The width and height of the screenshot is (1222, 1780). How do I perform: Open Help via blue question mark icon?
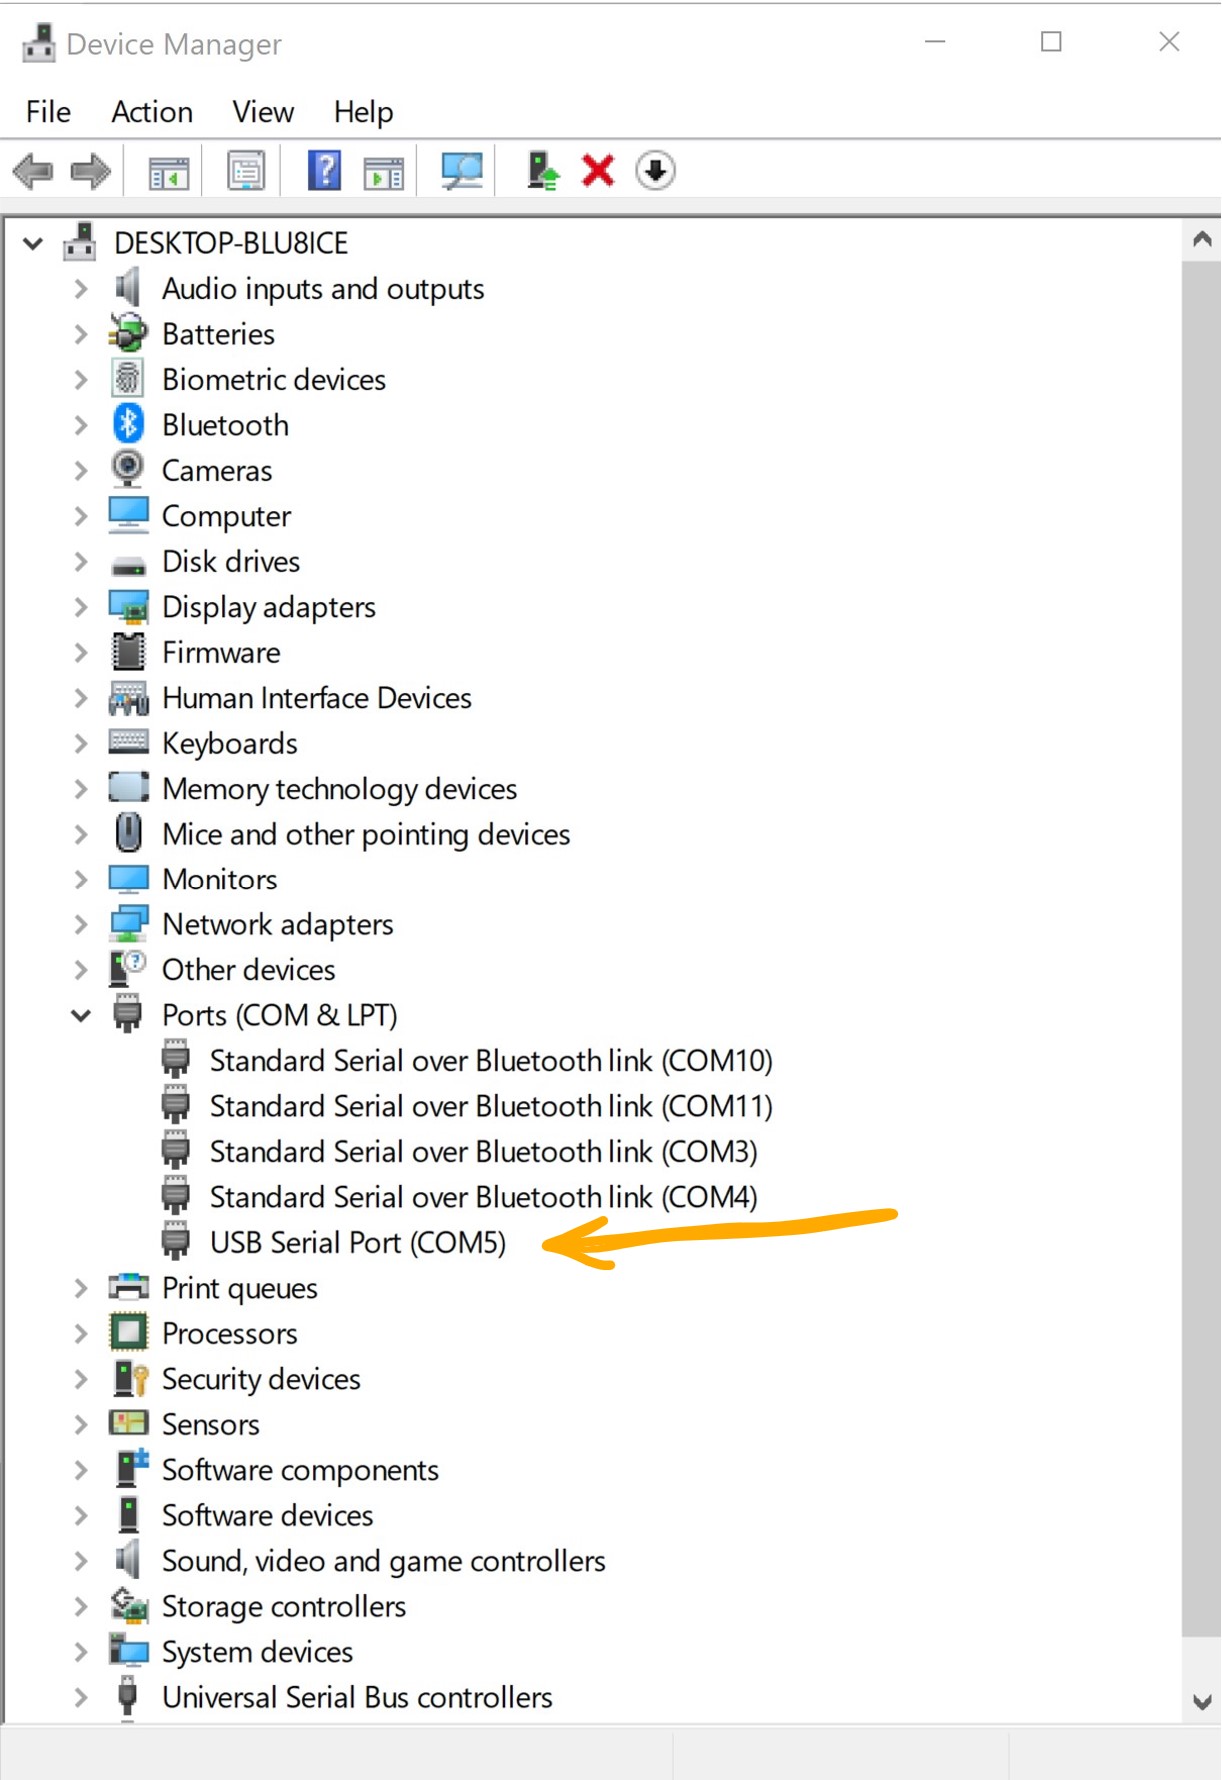tap(324, 171)
